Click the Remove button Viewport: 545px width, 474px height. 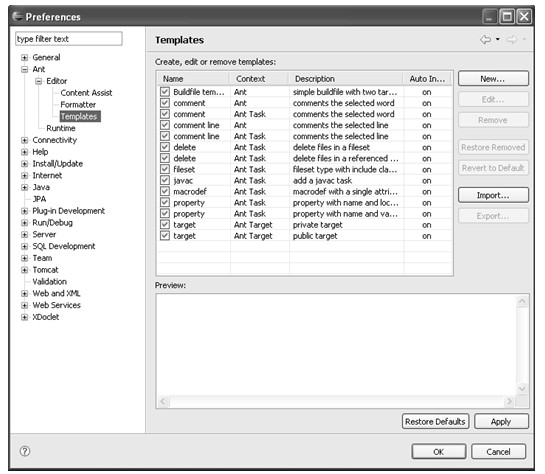[x=493, y=120]
